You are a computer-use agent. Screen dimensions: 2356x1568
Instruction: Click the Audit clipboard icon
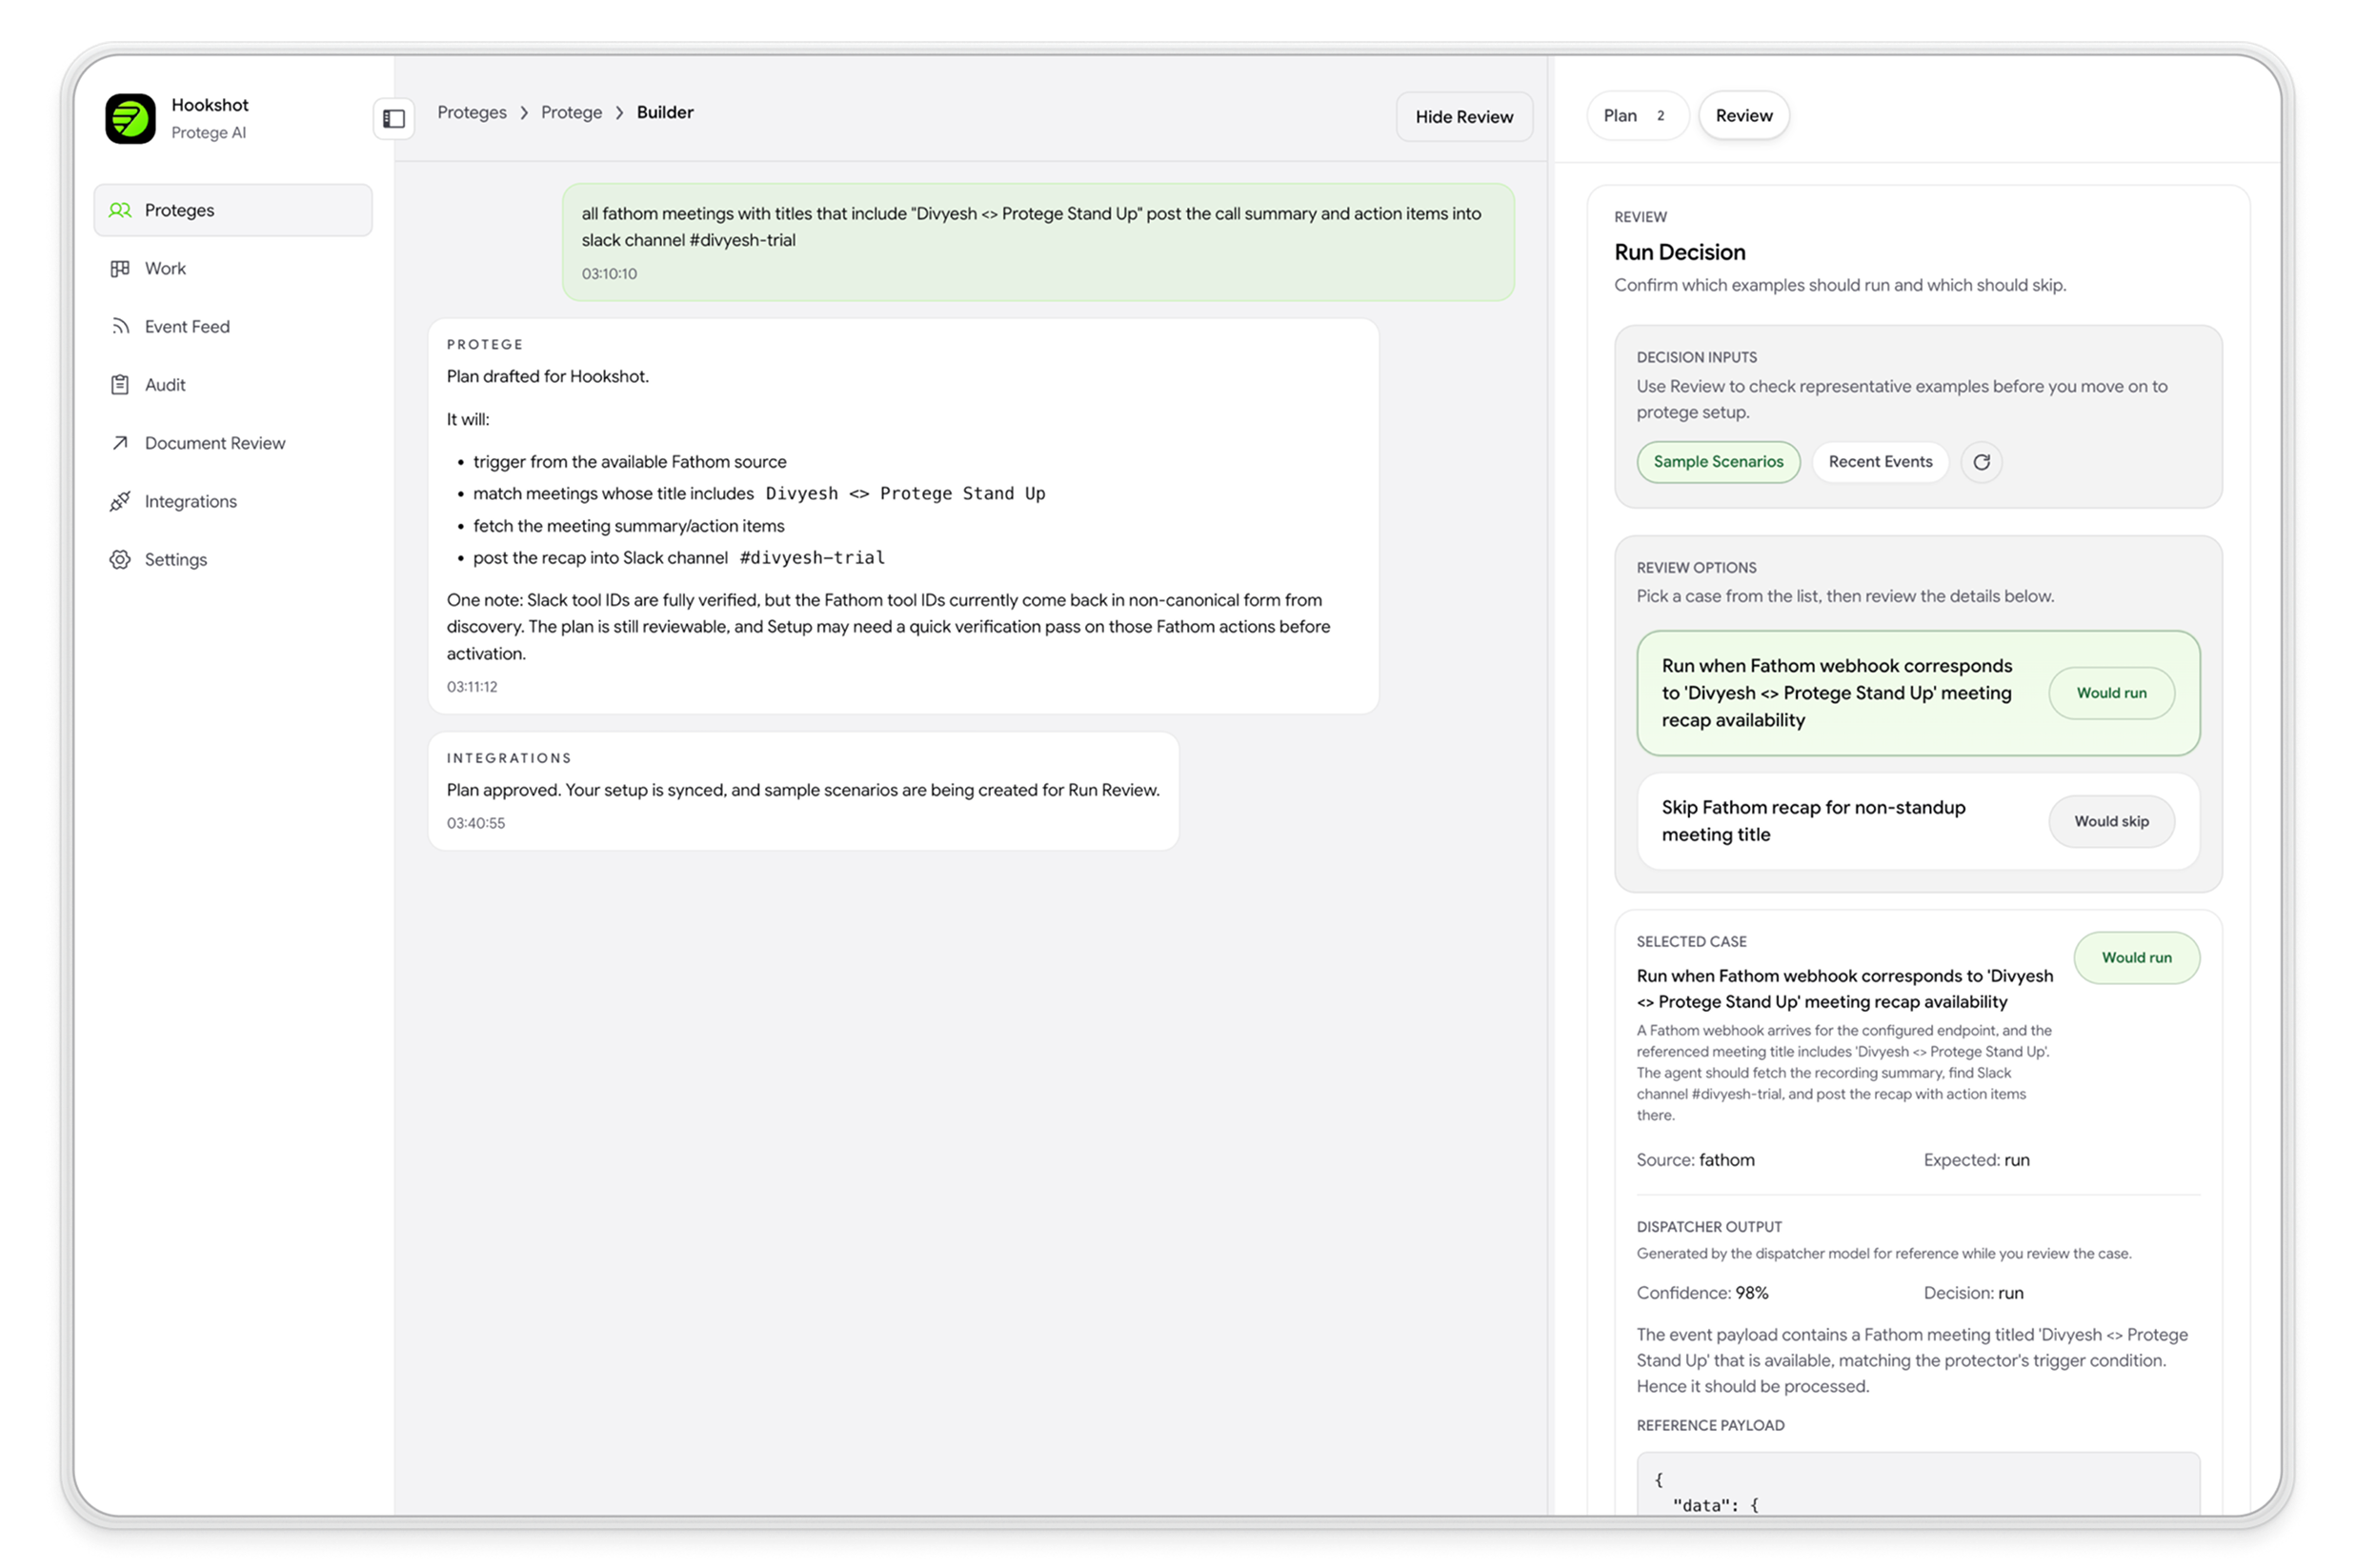[120, 385]
